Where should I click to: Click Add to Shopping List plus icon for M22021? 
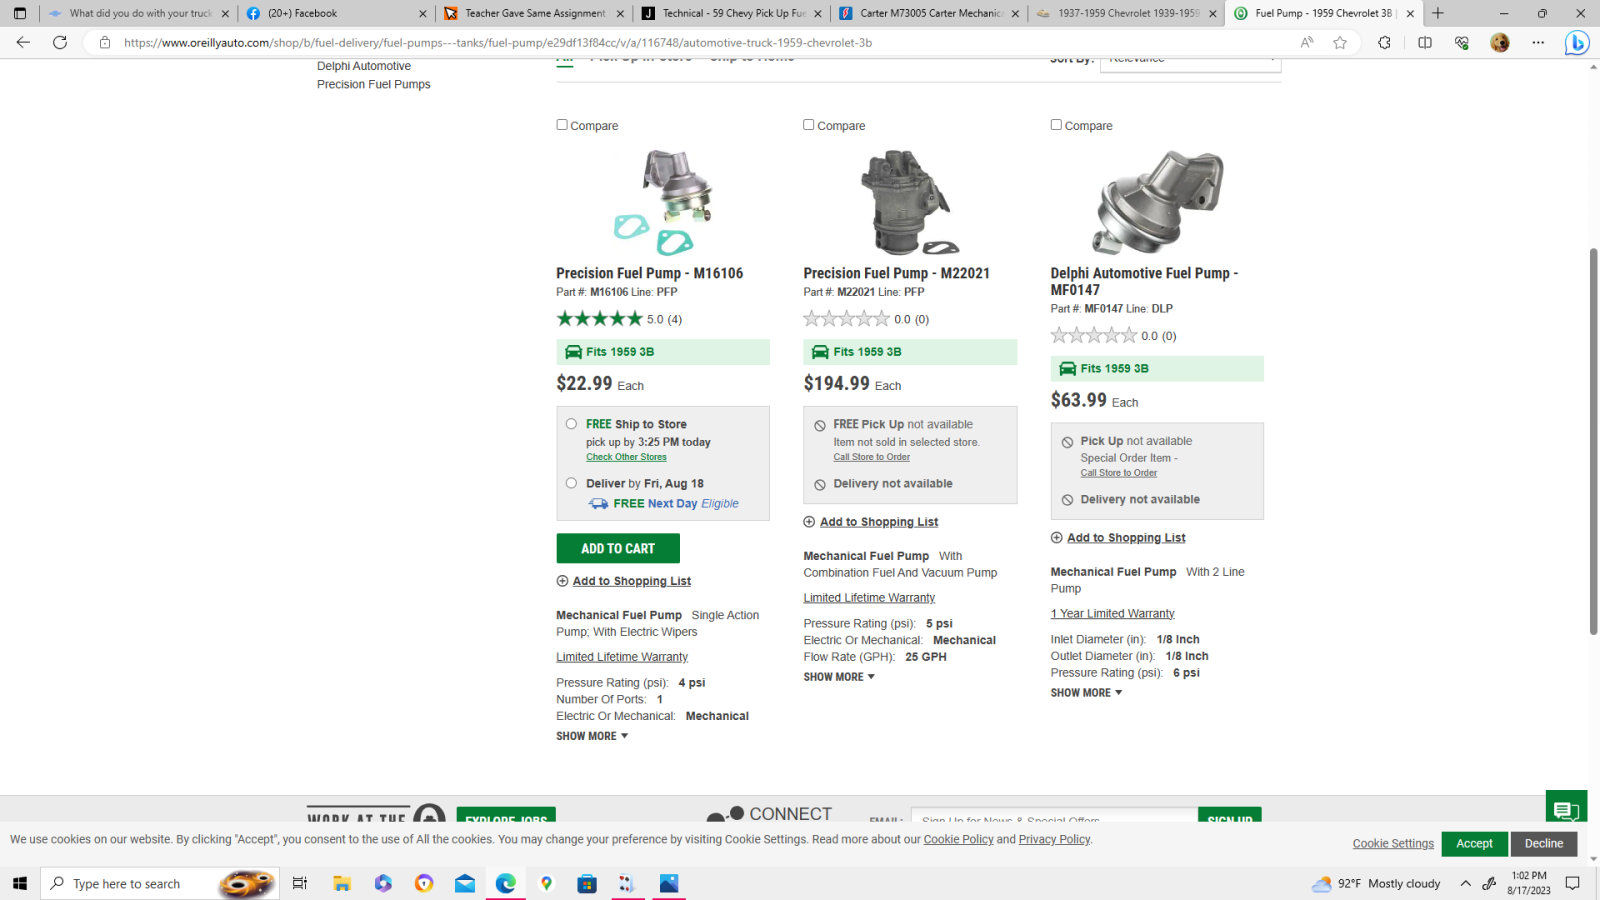809,522
